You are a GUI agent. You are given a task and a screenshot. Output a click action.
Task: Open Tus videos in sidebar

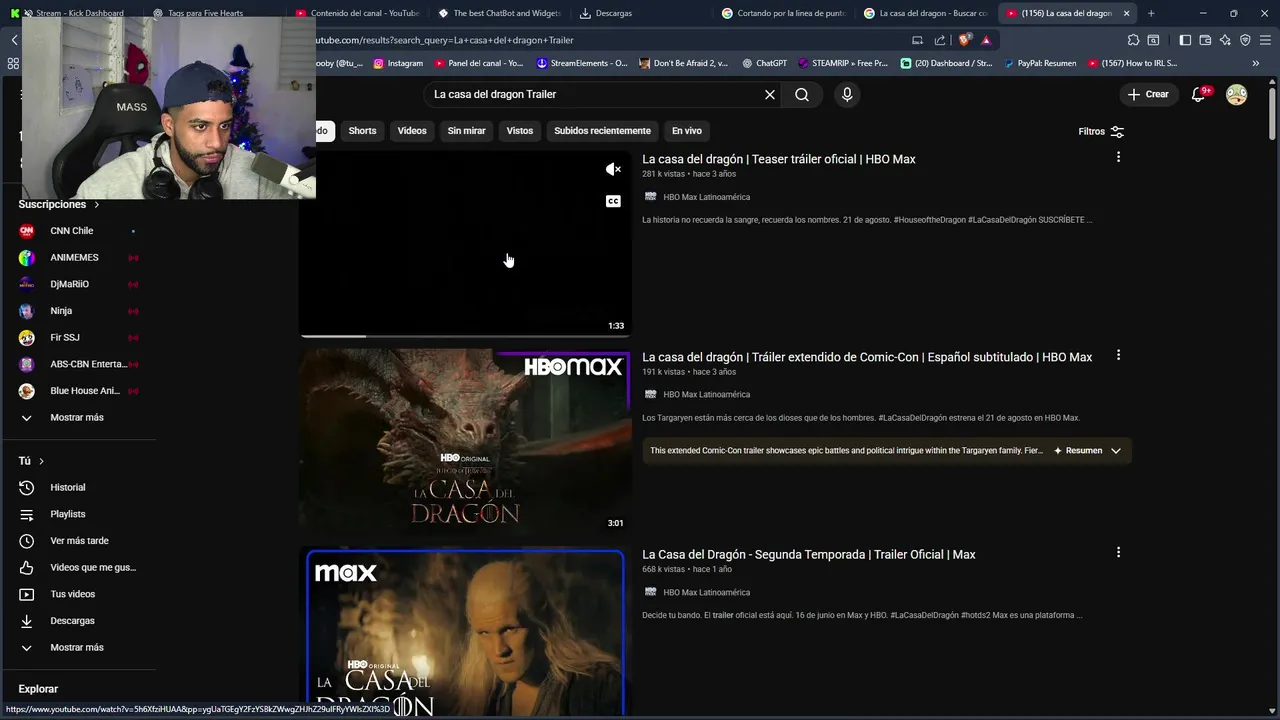(78, 594)
